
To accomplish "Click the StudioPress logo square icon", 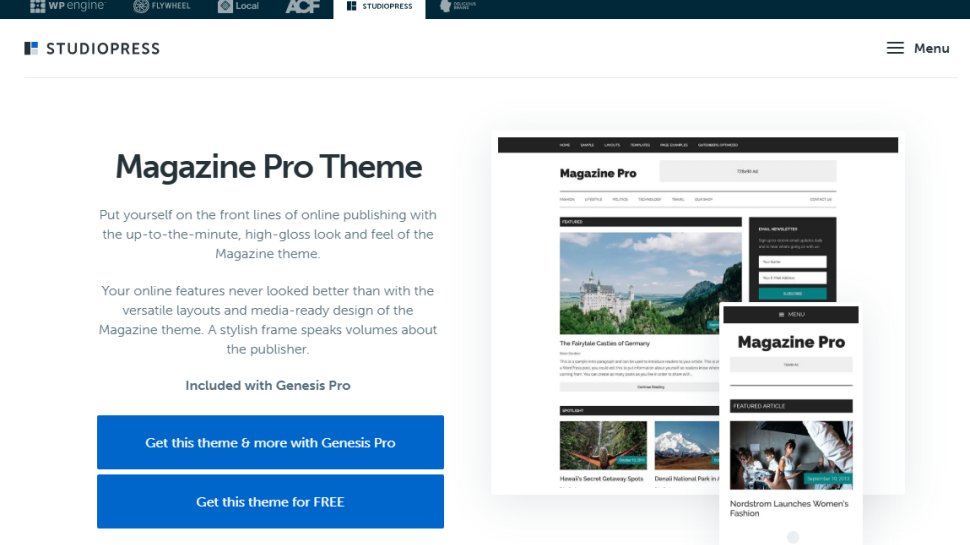I will (x=31, y=48).
